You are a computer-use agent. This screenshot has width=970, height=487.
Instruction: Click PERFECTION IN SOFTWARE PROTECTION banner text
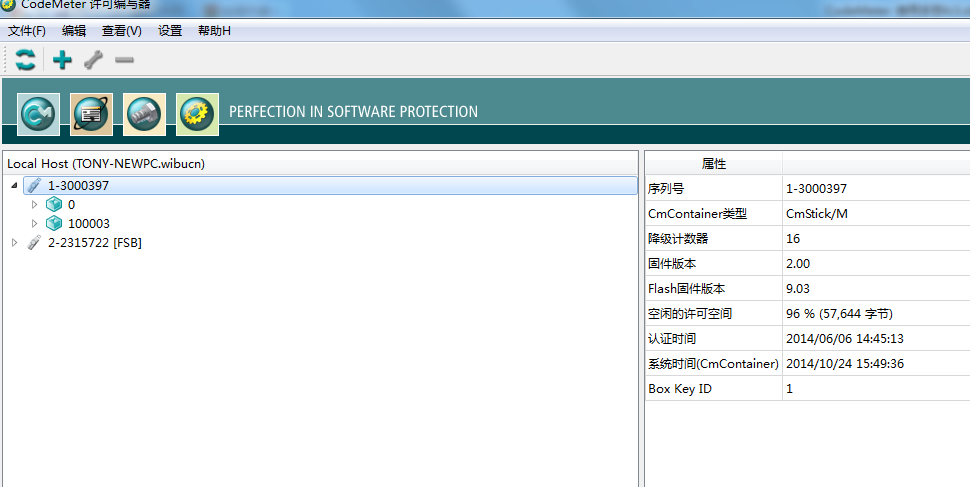[353, 111]
